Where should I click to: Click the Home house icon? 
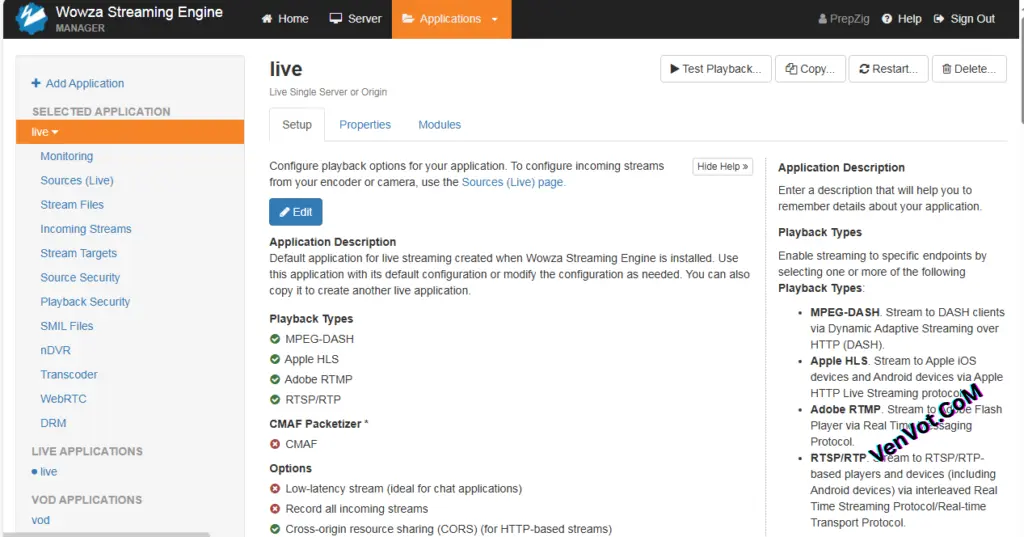pos(266,18)
